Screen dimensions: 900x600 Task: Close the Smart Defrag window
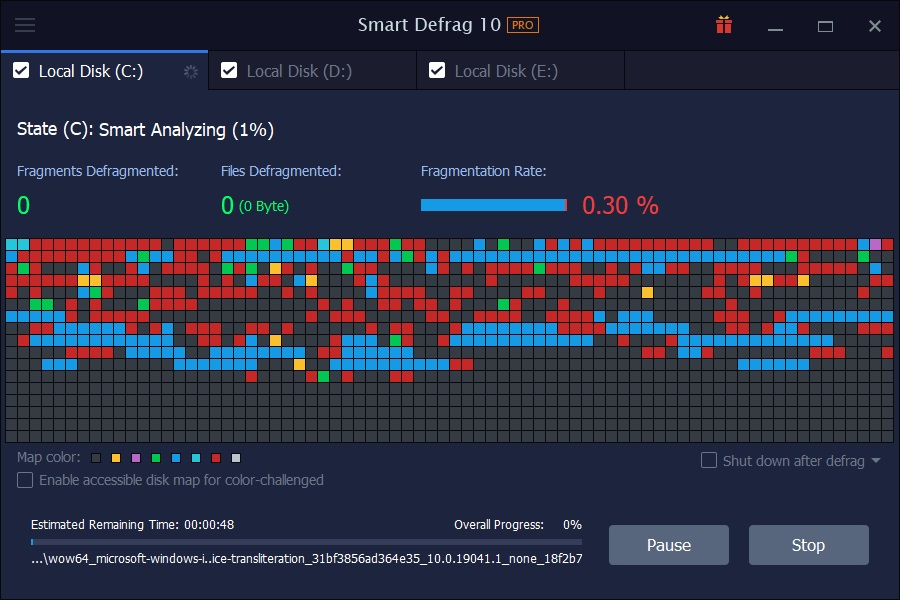pyautogui.click(x=875, y=26)
